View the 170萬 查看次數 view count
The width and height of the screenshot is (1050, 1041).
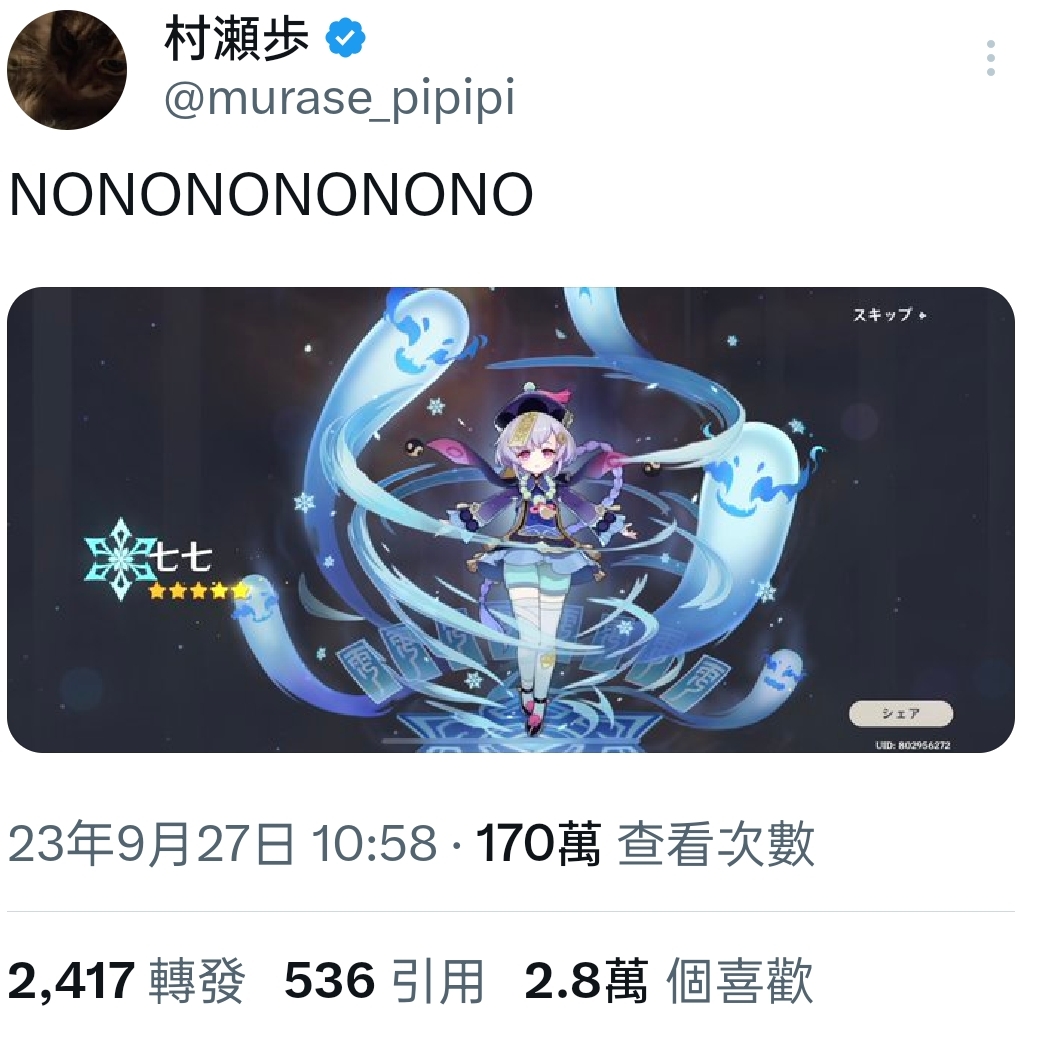click(645, 843)
